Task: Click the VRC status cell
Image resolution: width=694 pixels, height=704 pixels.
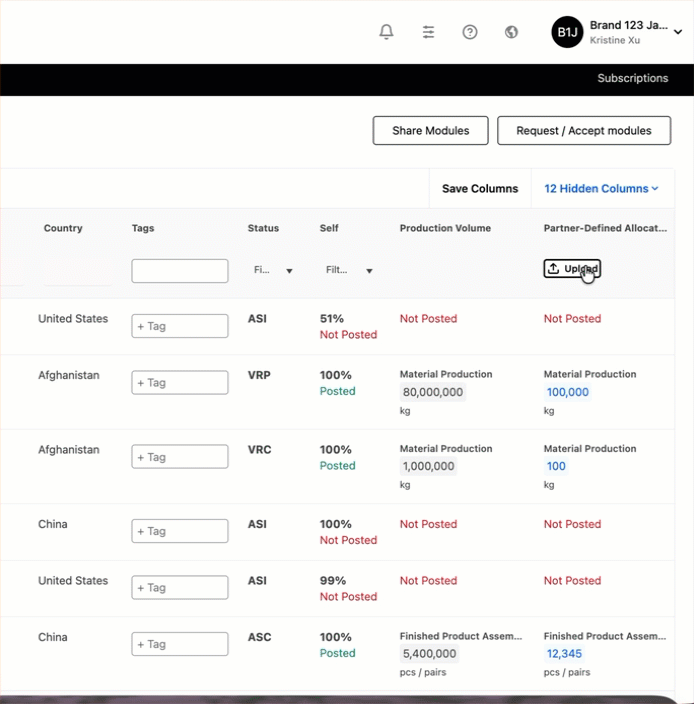Action: [259, 449]
